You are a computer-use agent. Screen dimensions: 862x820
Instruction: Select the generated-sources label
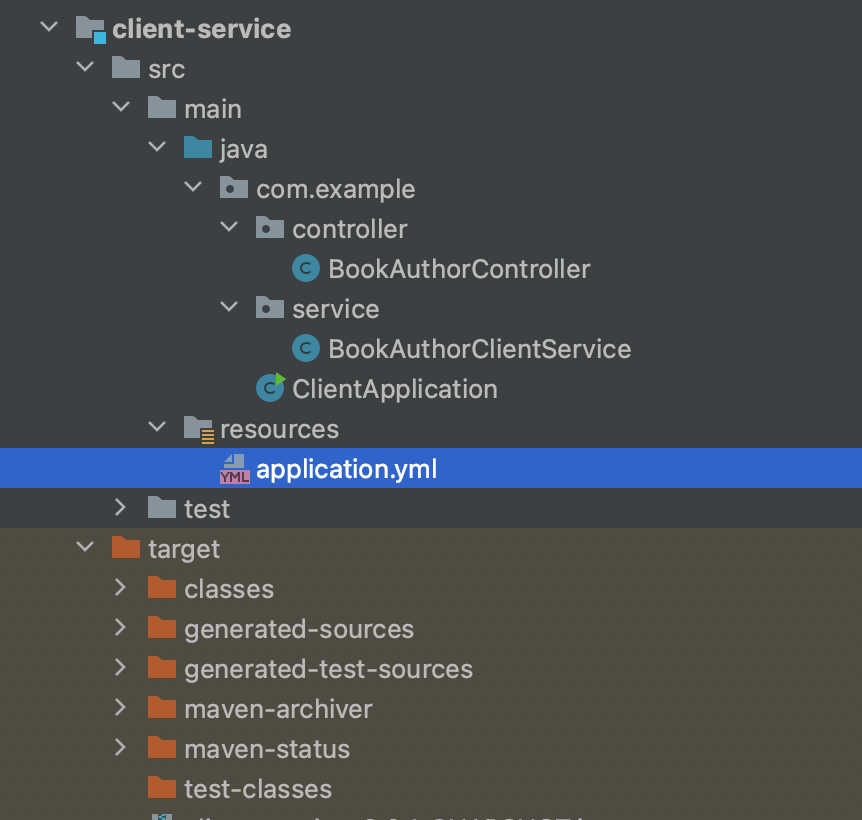tap(299, 630)
